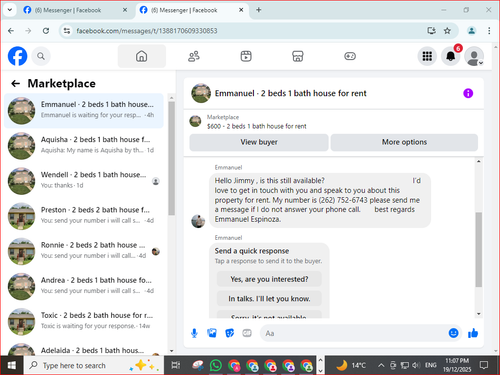Click the taskbar search box
500x375 pixels.
[x=94, y=365]
